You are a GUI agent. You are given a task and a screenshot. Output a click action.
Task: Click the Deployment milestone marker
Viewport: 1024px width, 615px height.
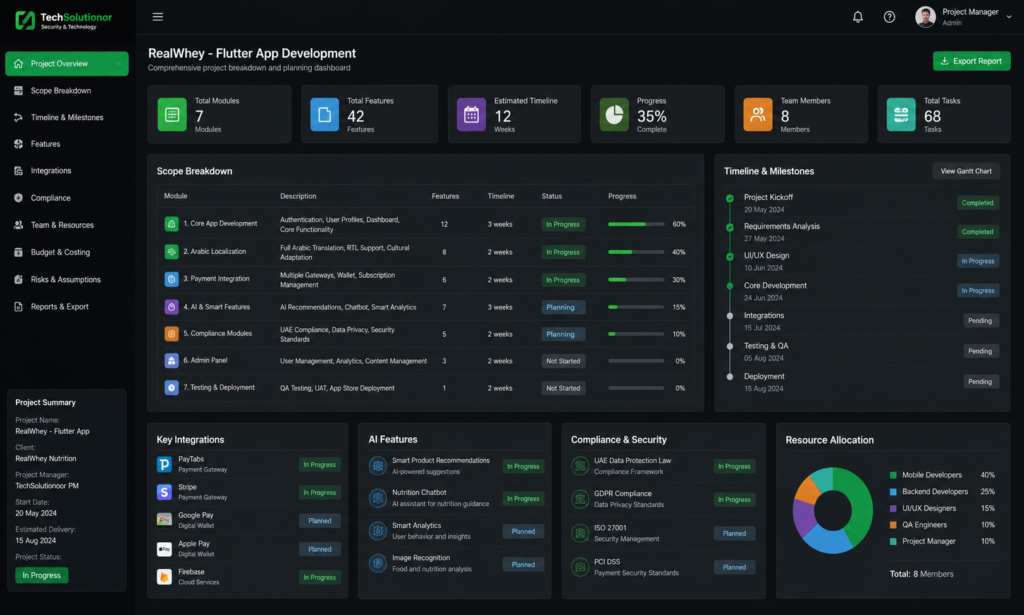coord(729,377)
